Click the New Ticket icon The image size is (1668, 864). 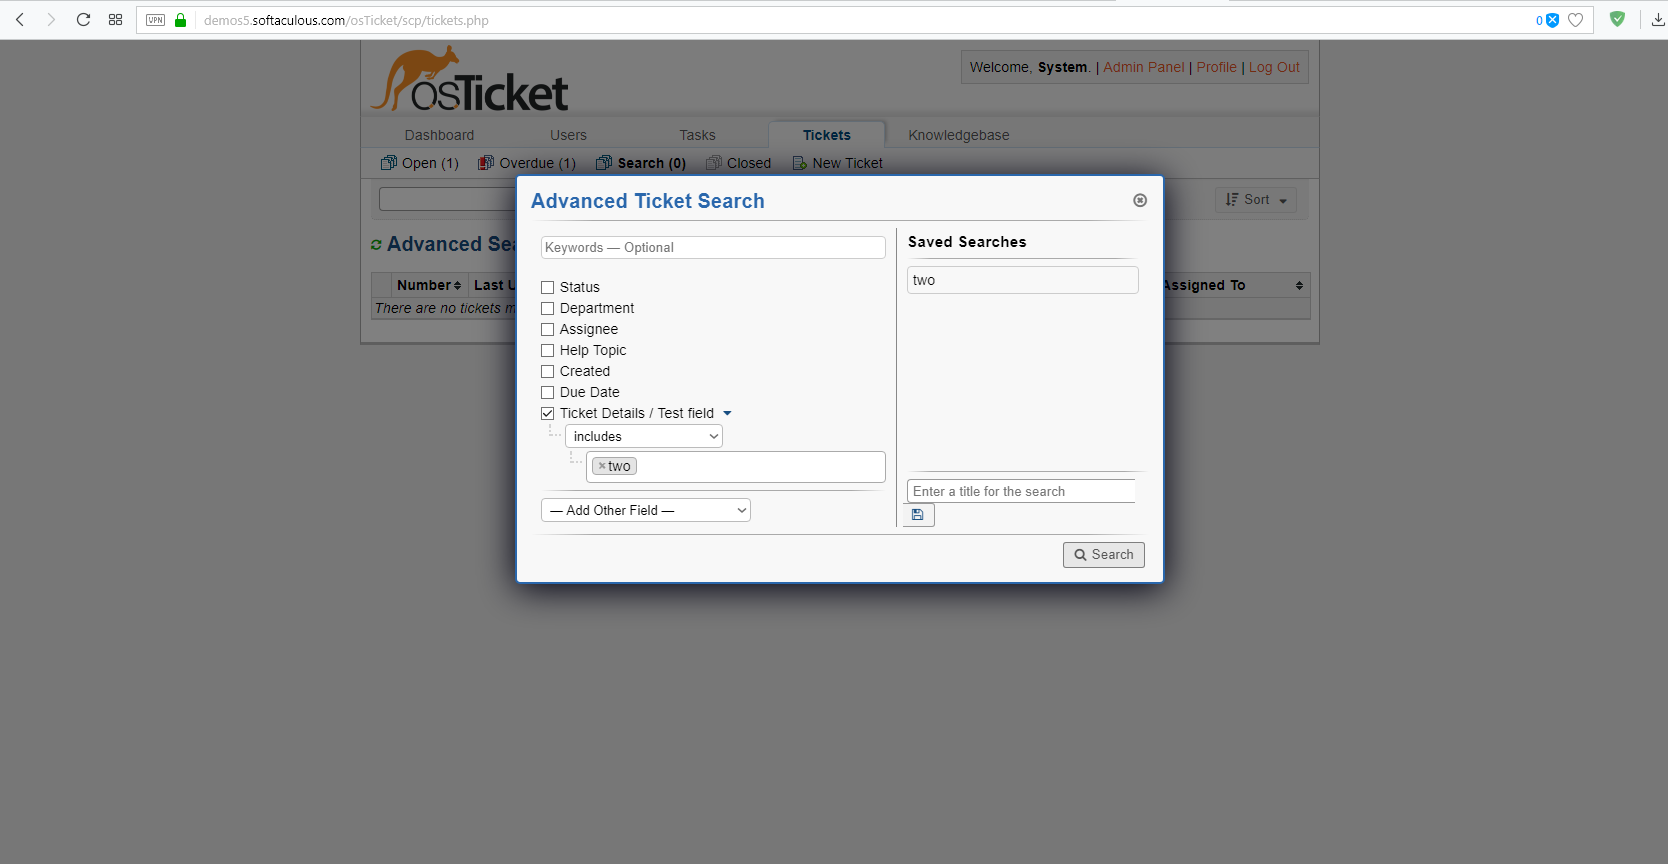[799, 163]
